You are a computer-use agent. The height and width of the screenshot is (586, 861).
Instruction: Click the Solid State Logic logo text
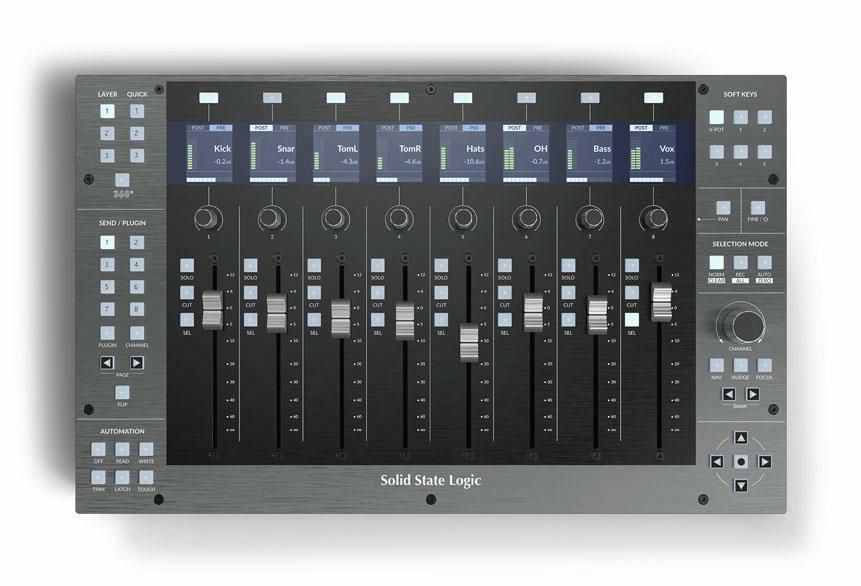[430, 481]
